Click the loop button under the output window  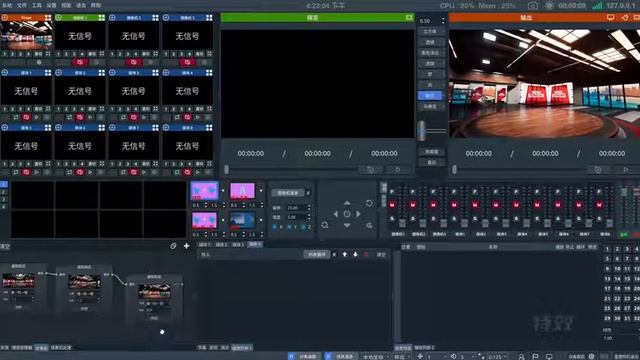click(x=598, y=169)
